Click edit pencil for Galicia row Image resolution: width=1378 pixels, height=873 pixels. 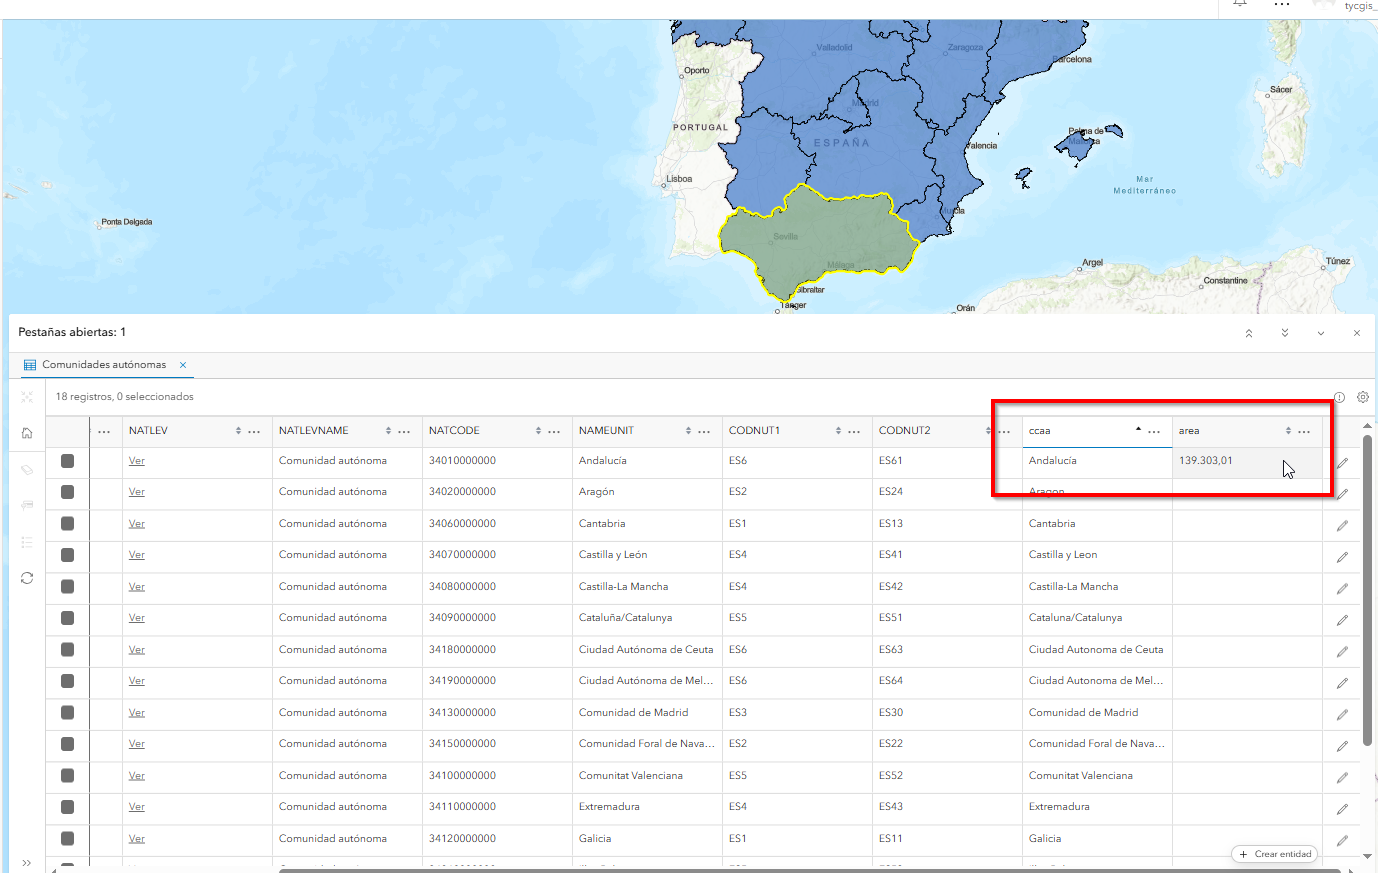tap(1342, 840)
